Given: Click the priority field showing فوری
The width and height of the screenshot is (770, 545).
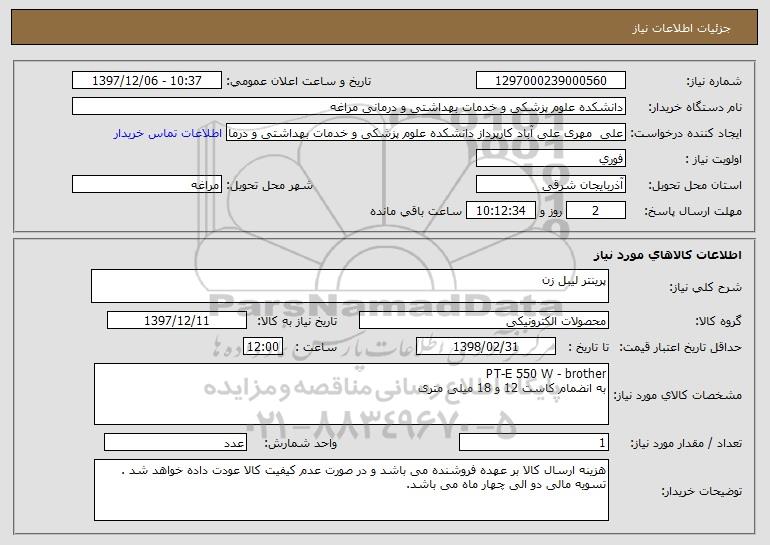Looking at the screenshot, I should (x=550, y=159).
